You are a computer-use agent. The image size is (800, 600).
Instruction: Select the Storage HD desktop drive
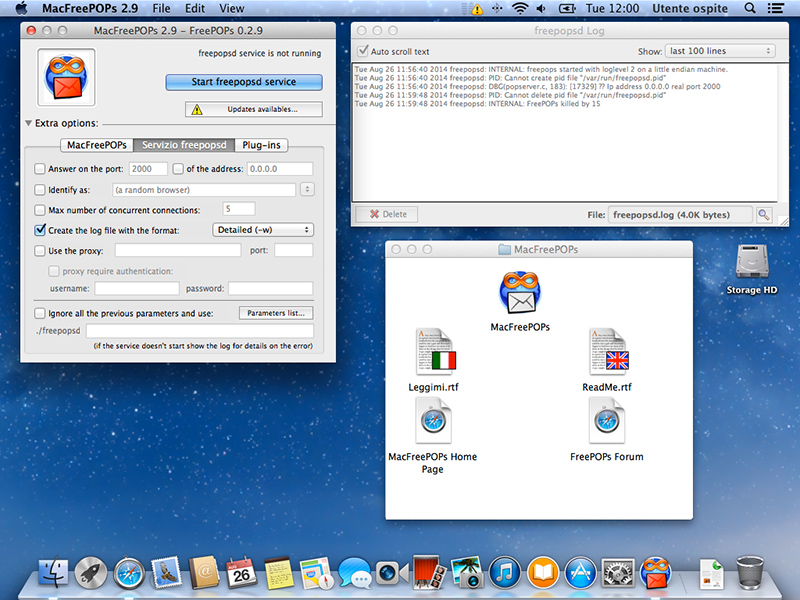coord(752,262)
